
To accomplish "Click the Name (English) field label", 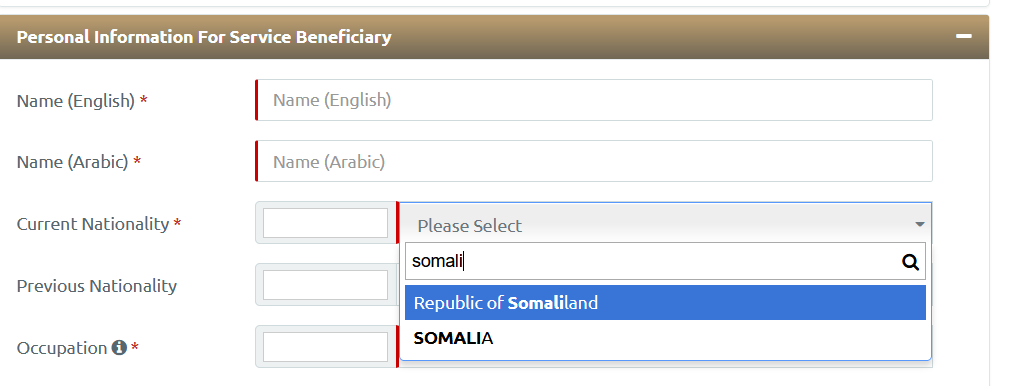I will click(x=76, y=101).
